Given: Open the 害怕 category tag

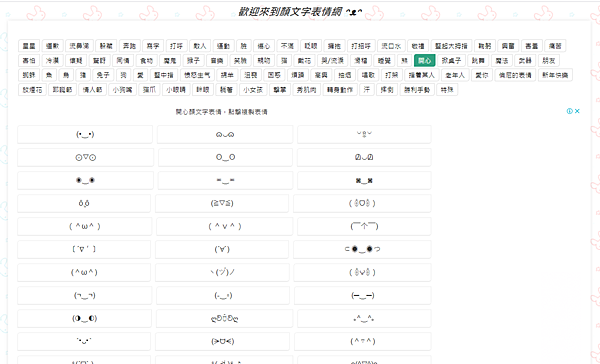Looking at the screenshot, I should pos(29,60).
